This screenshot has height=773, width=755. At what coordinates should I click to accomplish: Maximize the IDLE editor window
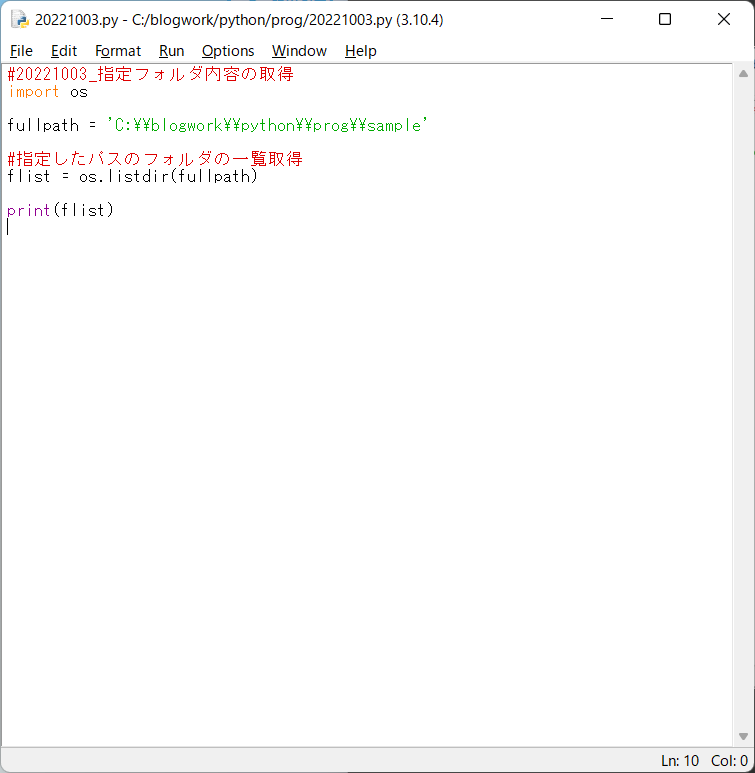point(665,19)
